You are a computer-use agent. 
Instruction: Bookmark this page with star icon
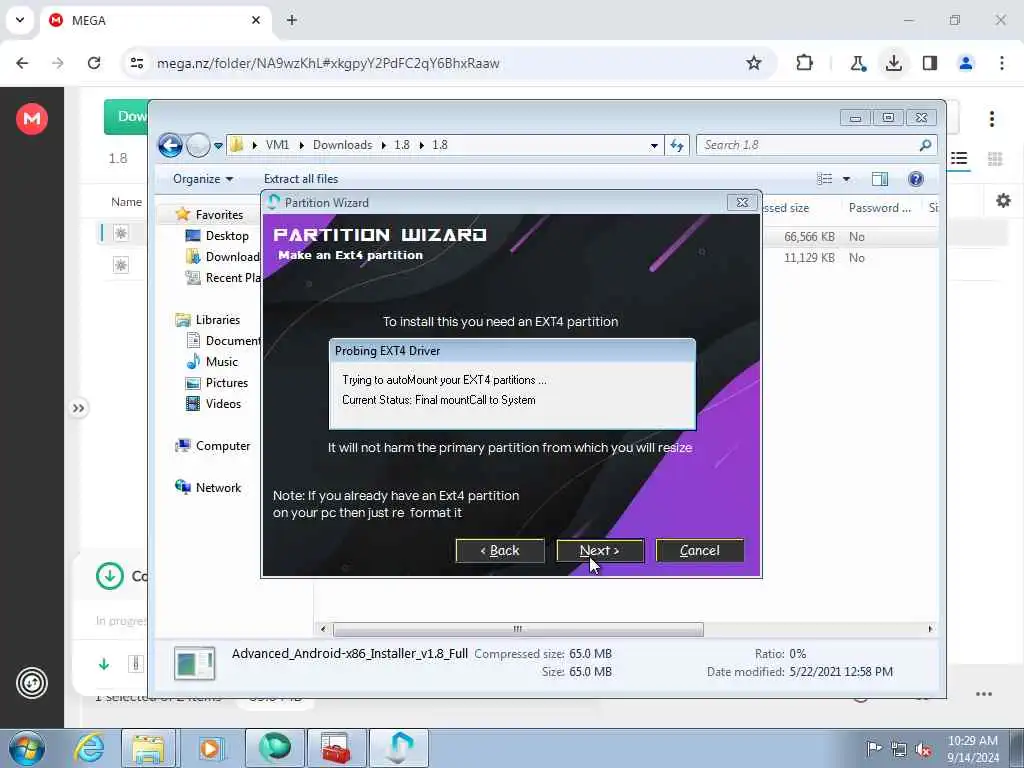click(754, 63)
